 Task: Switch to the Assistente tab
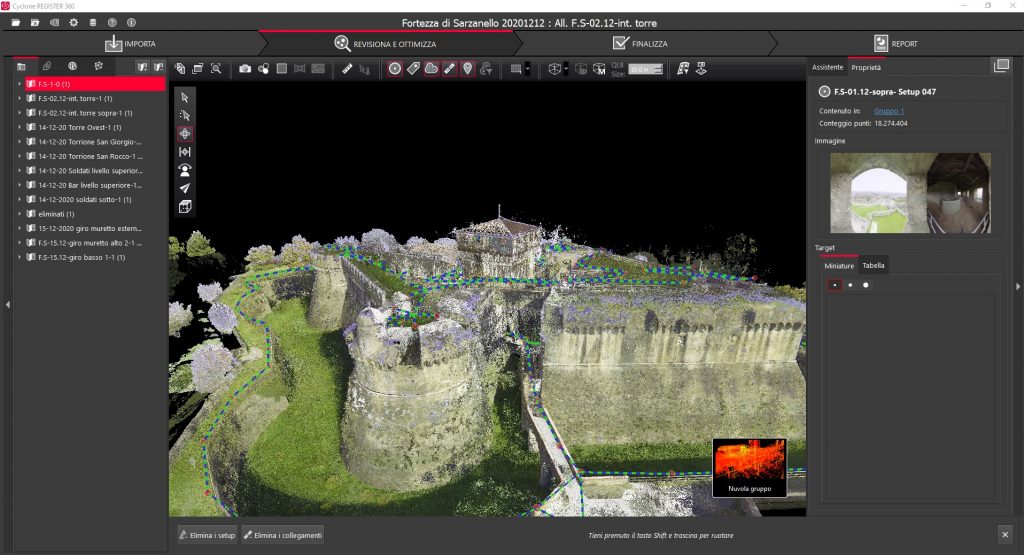827,67
